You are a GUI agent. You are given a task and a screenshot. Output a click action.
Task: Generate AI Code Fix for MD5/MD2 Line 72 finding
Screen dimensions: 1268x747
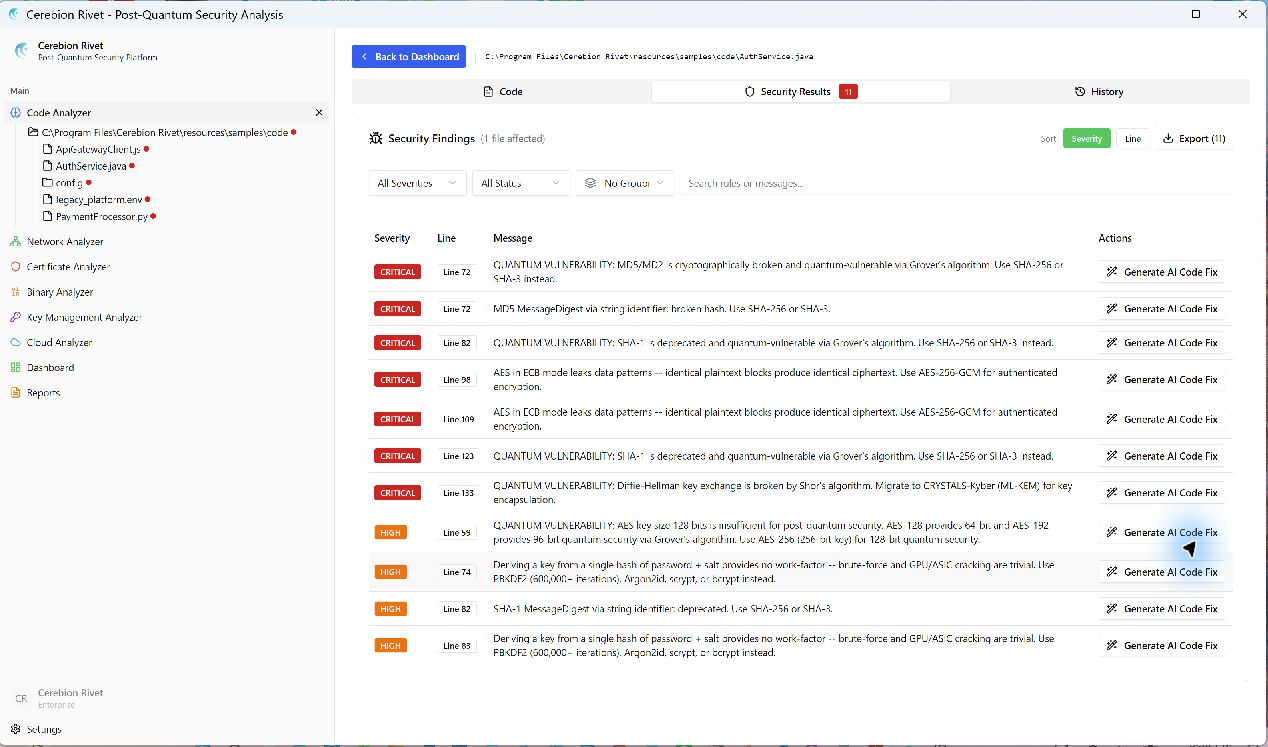1161,272
